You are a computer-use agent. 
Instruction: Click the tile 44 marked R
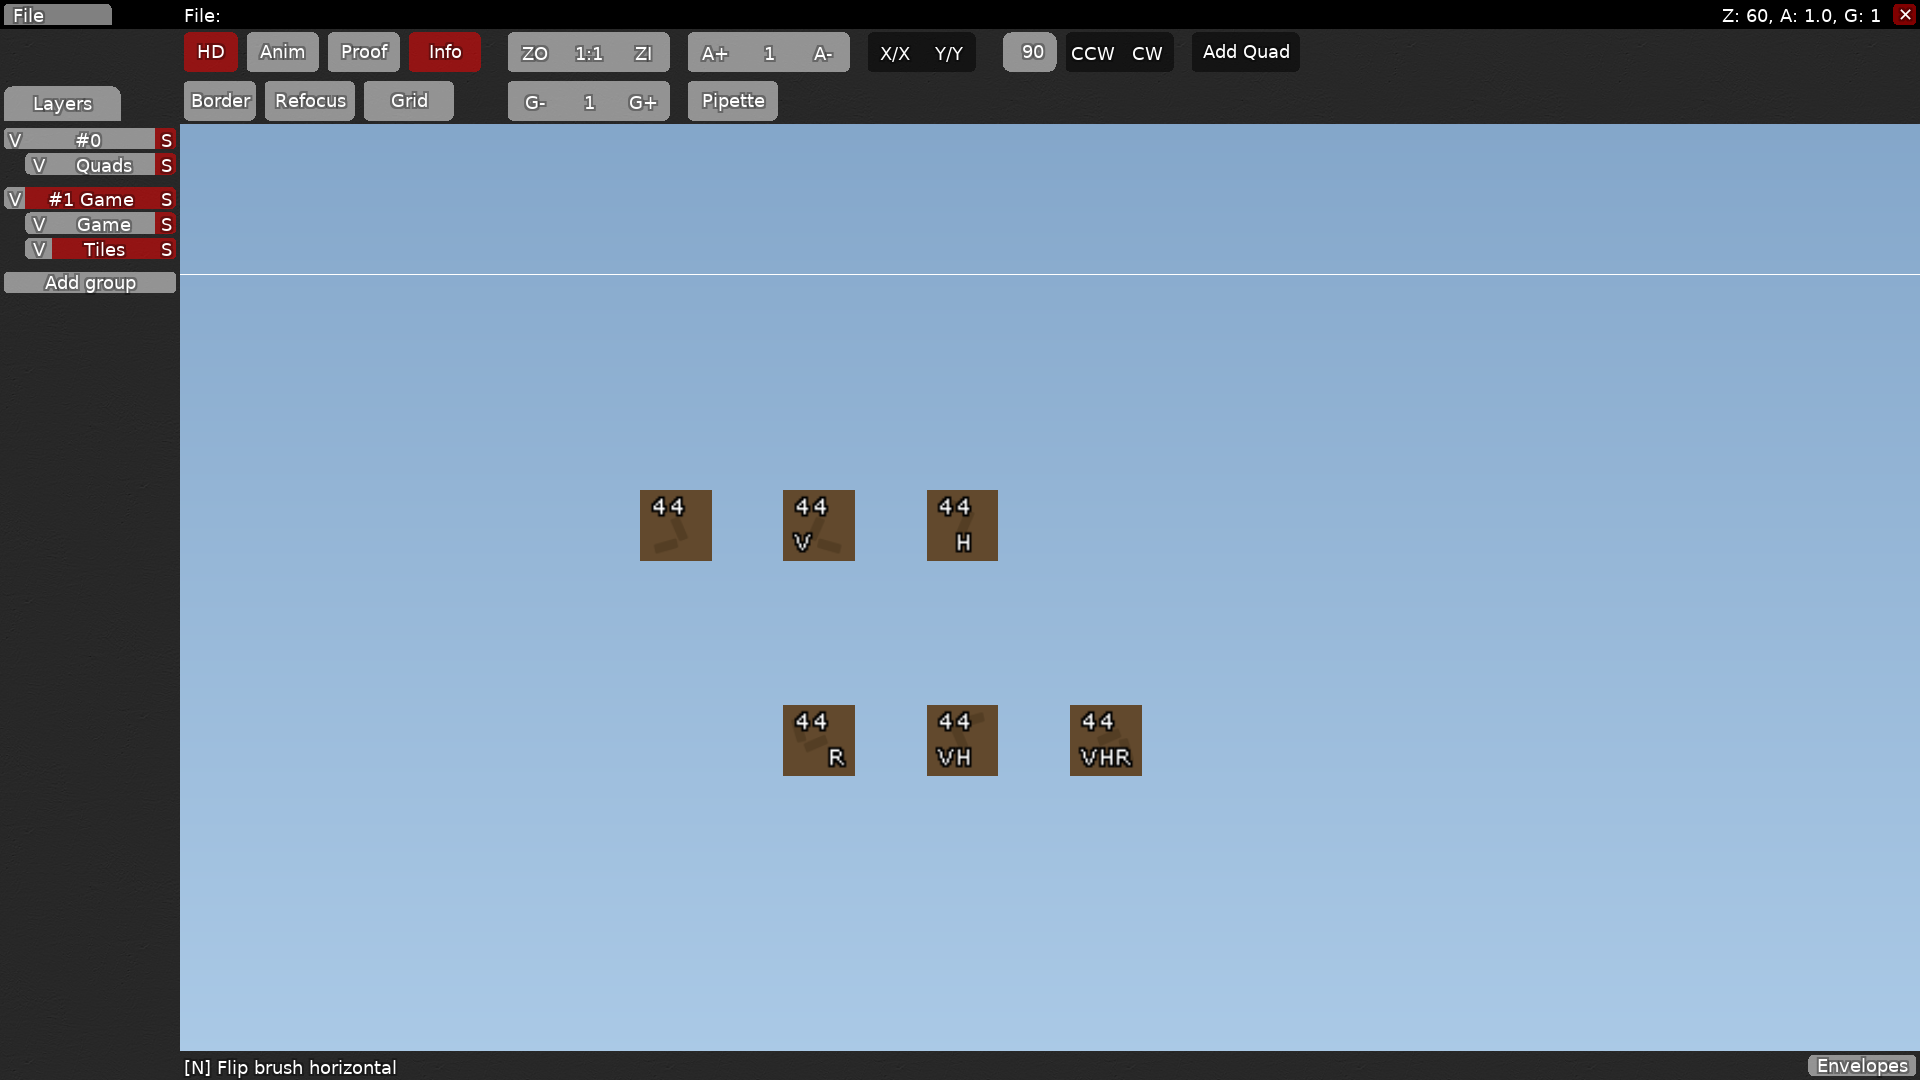(819, 740)
